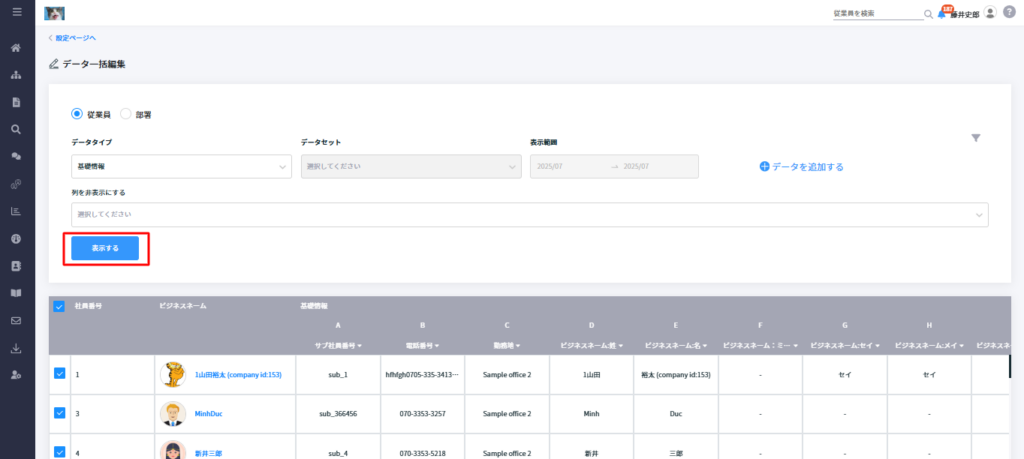Click the sub_1 cell
This screenshot has height=459, width=1024.
338,375
